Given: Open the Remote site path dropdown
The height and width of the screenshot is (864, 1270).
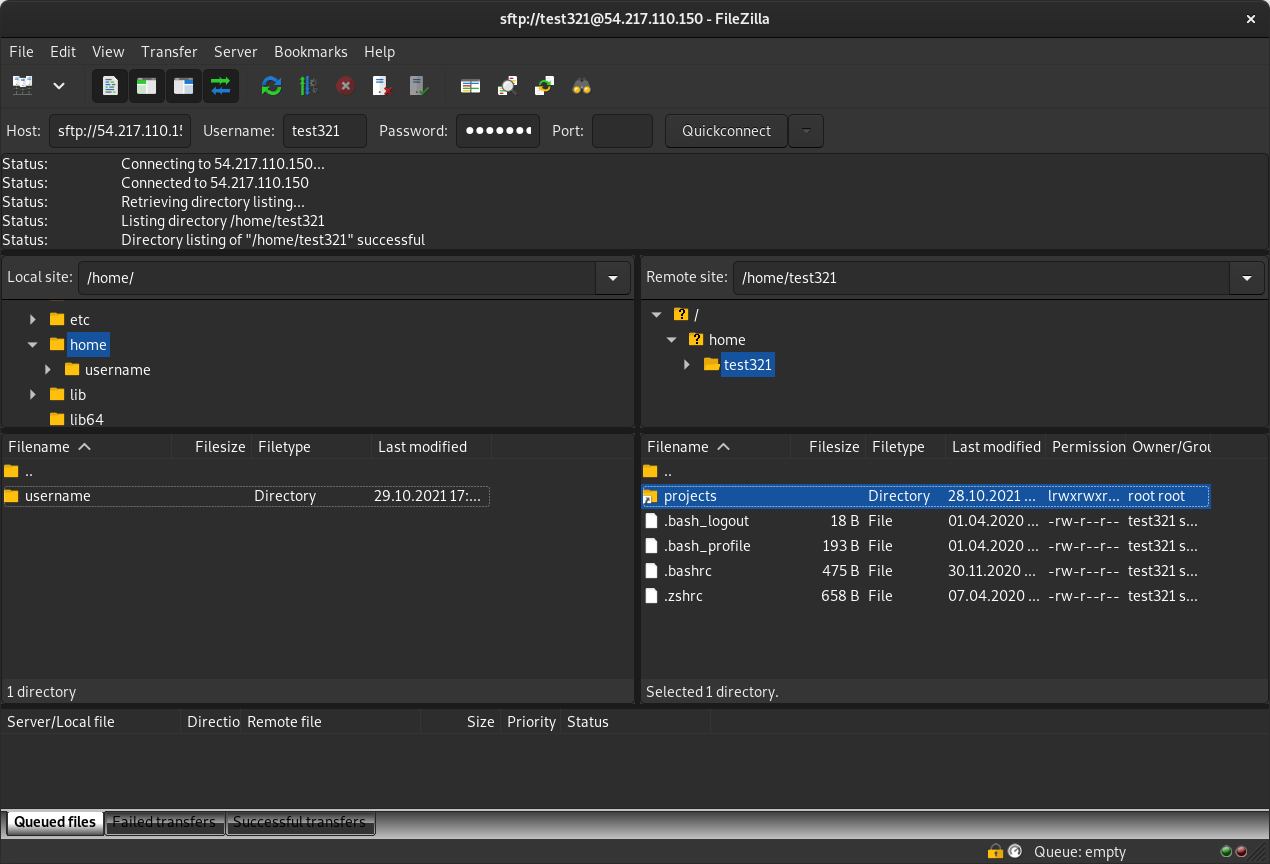Looking at the screenshot, I should [1246, 278].
